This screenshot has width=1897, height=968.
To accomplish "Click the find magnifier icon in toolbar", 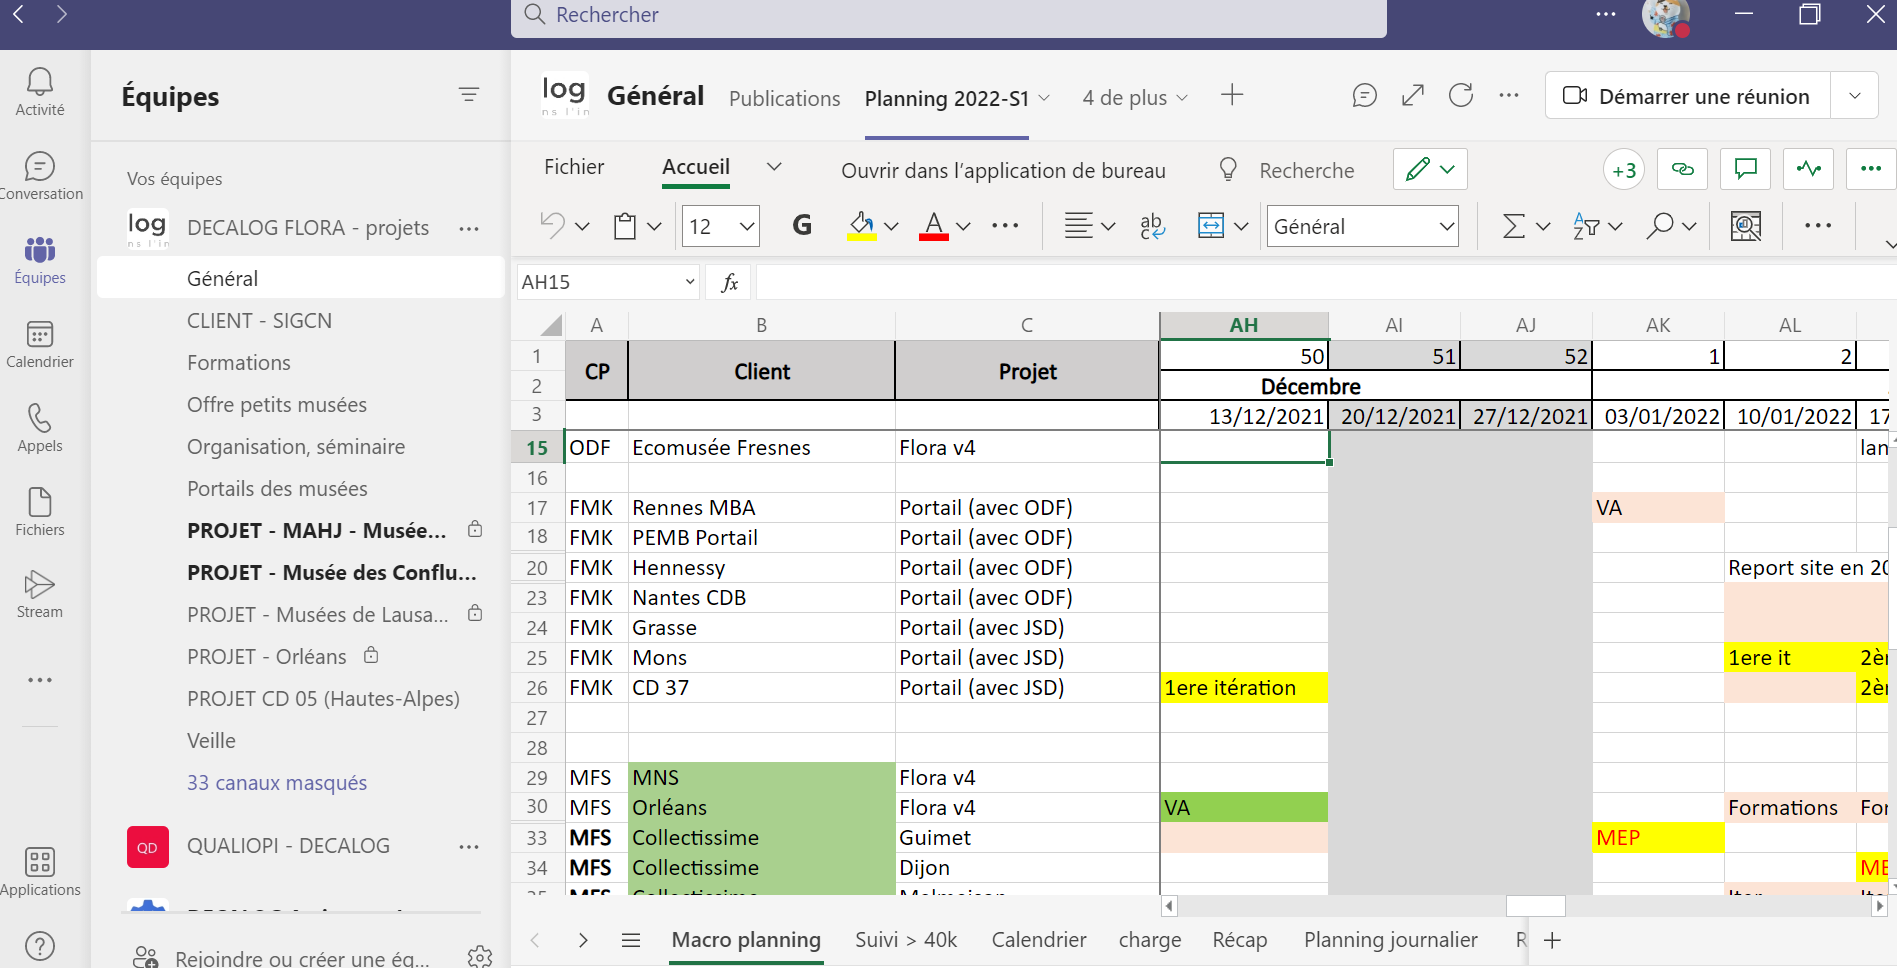I will click(x=1660, y=226).
